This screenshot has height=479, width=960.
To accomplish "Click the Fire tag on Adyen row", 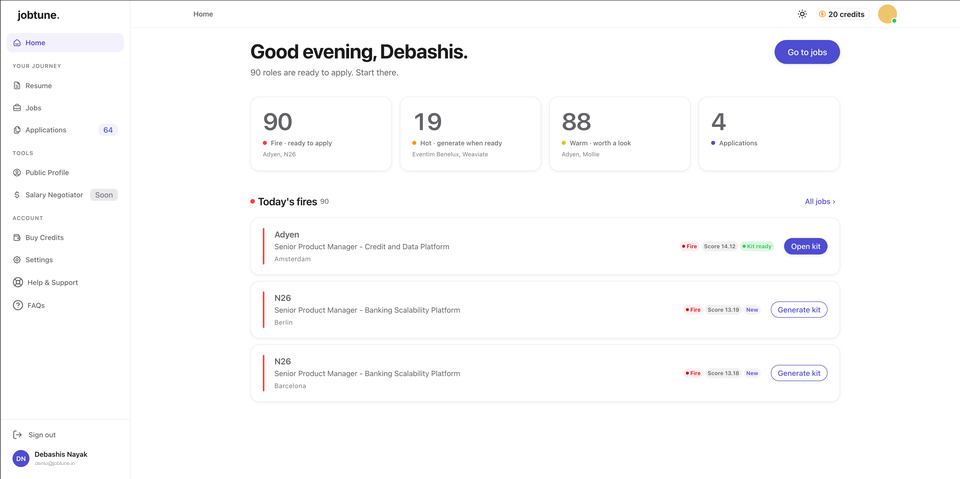I will 689,246.
